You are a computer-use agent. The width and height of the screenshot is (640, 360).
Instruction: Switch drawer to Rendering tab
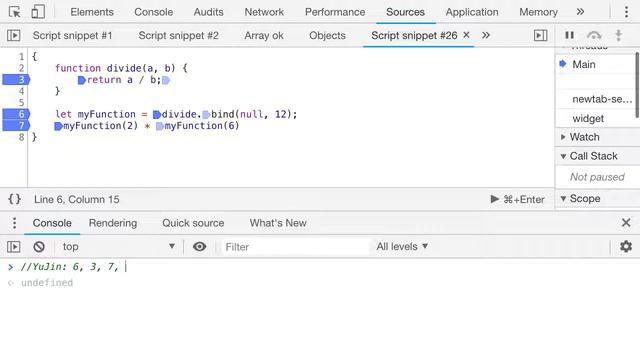(113, 223)
